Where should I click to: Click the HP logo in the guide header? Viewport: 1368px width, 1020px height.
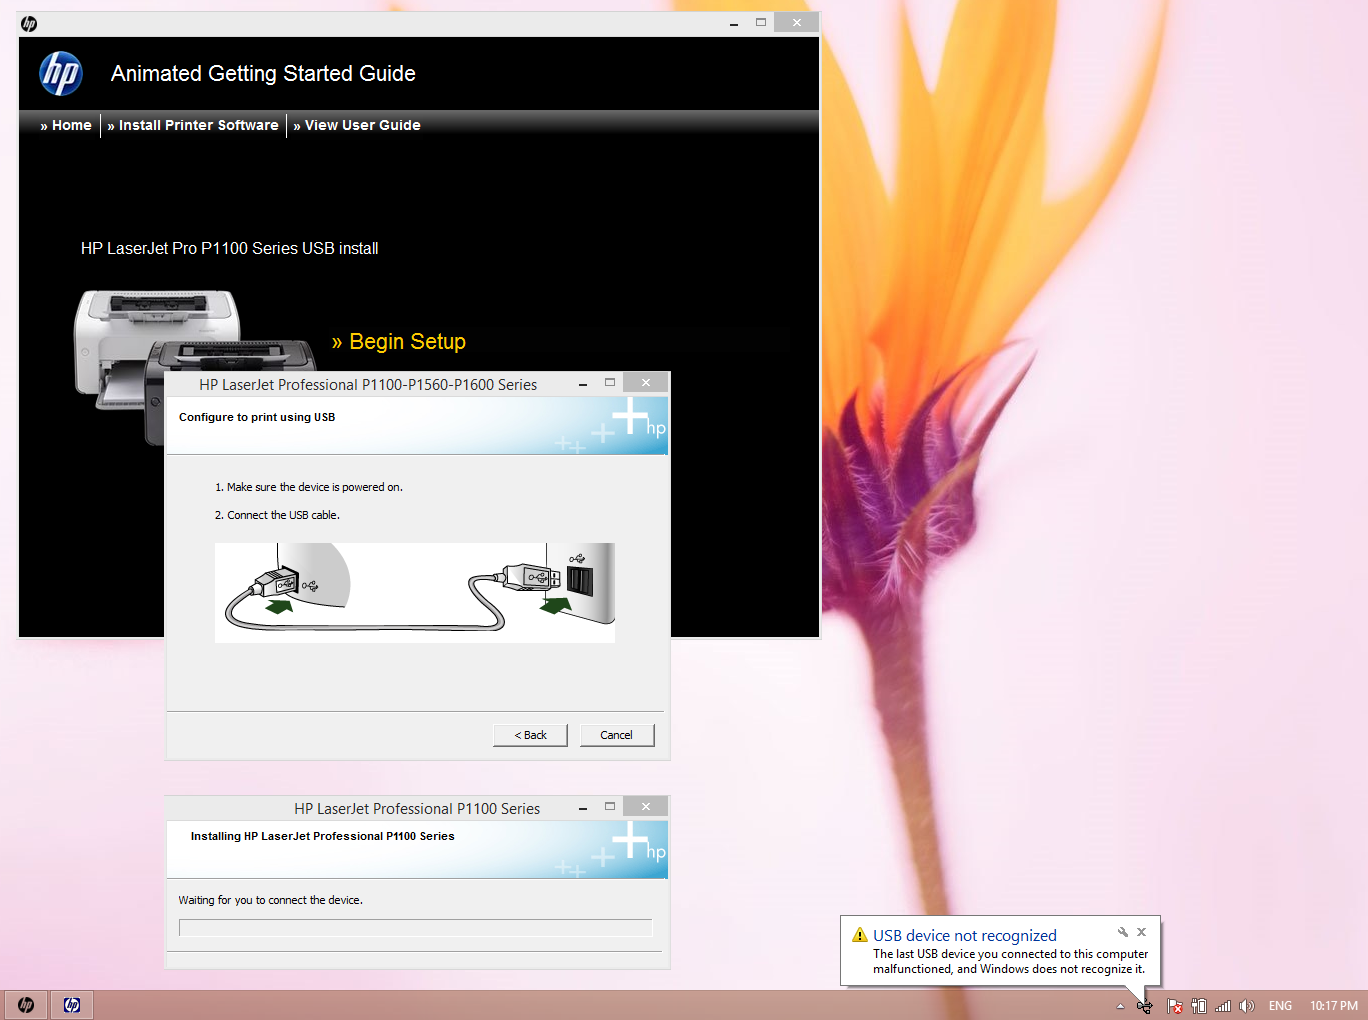coord(61,74)
